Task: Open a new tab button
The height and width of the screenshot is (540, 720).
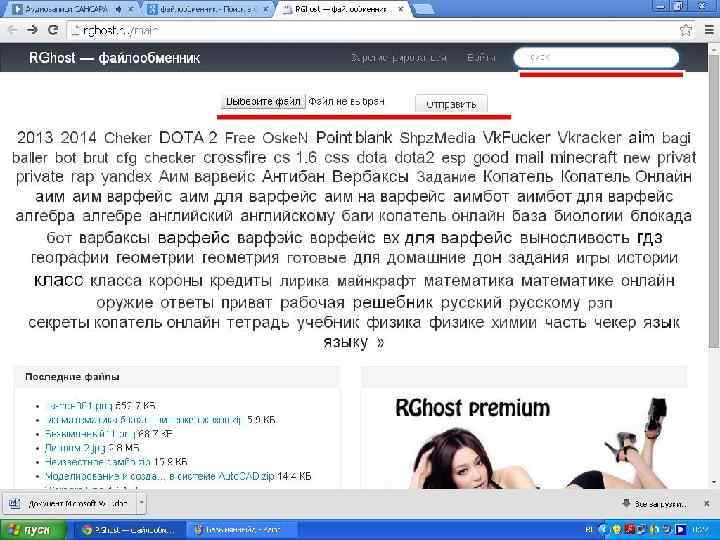Action: click(423, 9)
